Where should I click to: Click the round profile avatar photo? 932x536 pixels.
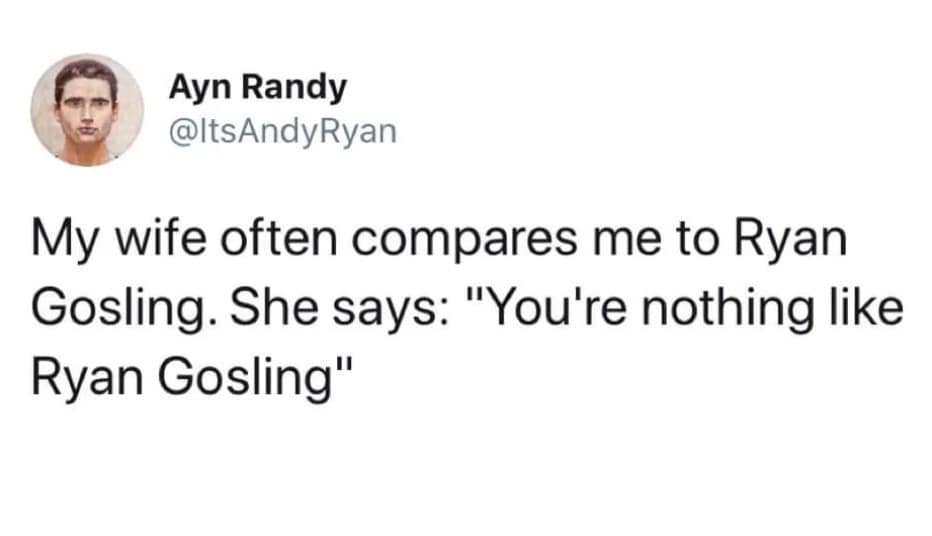pos(86,109)
